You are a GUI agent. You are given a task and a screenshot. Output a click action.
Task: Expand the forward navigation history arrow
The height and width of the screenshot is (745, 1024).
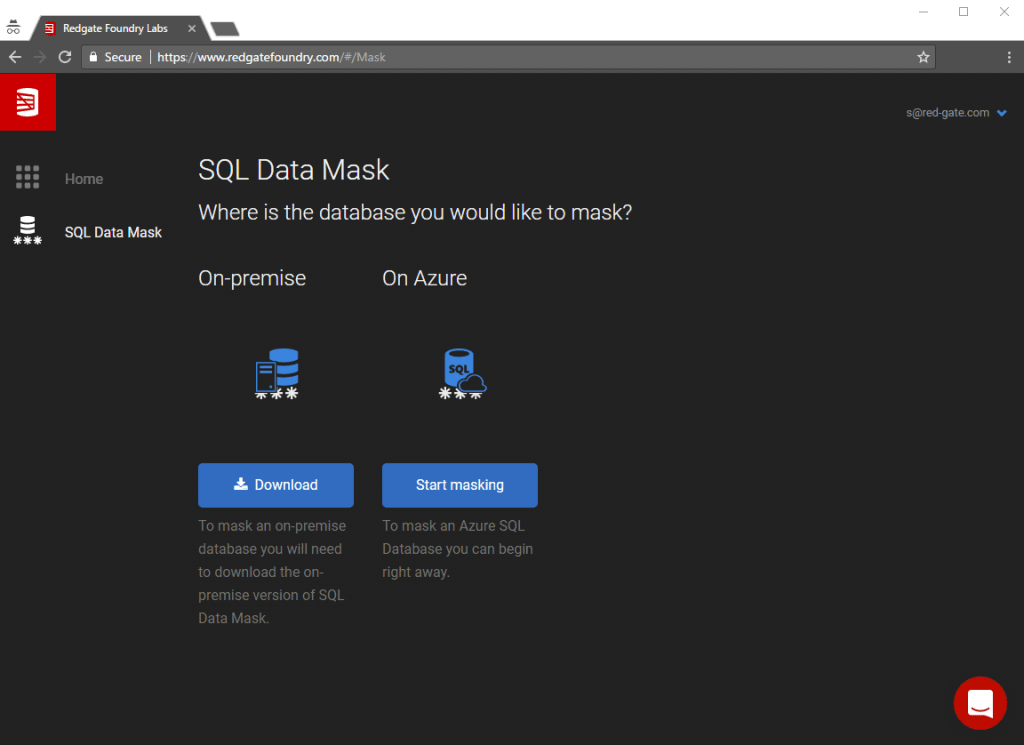pyautogui.click(x=38, y=57)
